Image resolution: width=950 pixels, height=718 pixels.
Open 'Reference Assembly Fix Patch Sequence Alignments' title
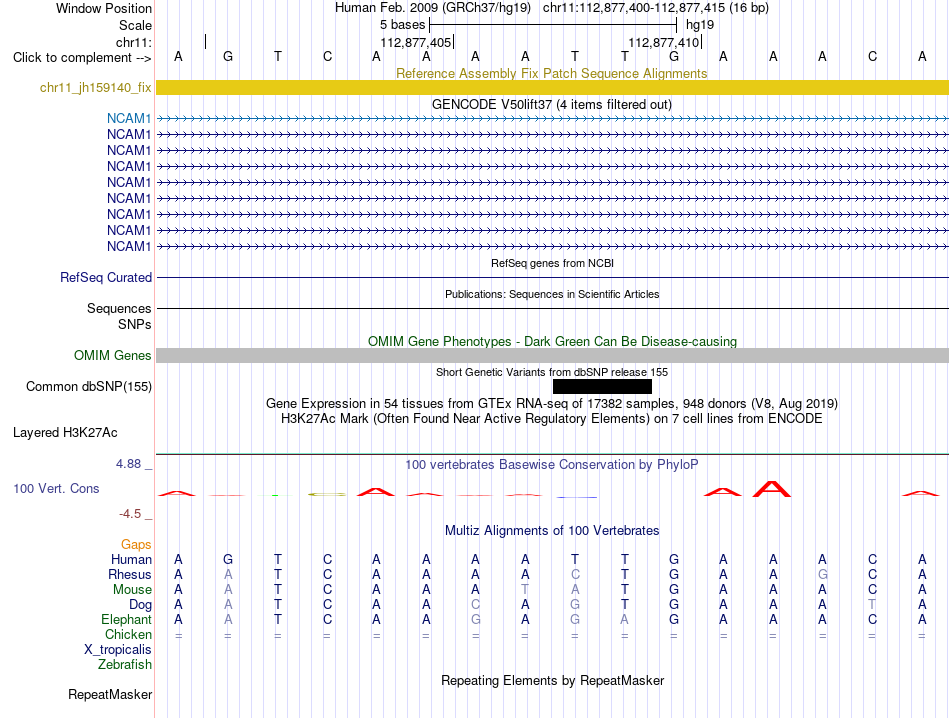pos(551,73)
